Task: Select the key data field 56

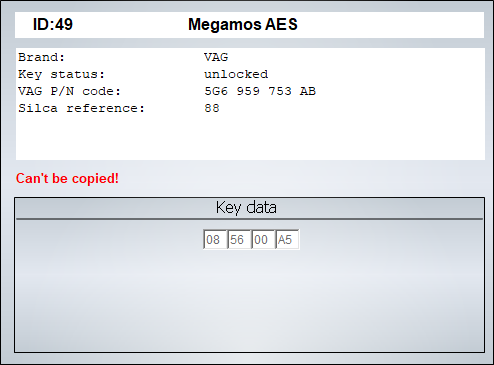Action: 239,240
